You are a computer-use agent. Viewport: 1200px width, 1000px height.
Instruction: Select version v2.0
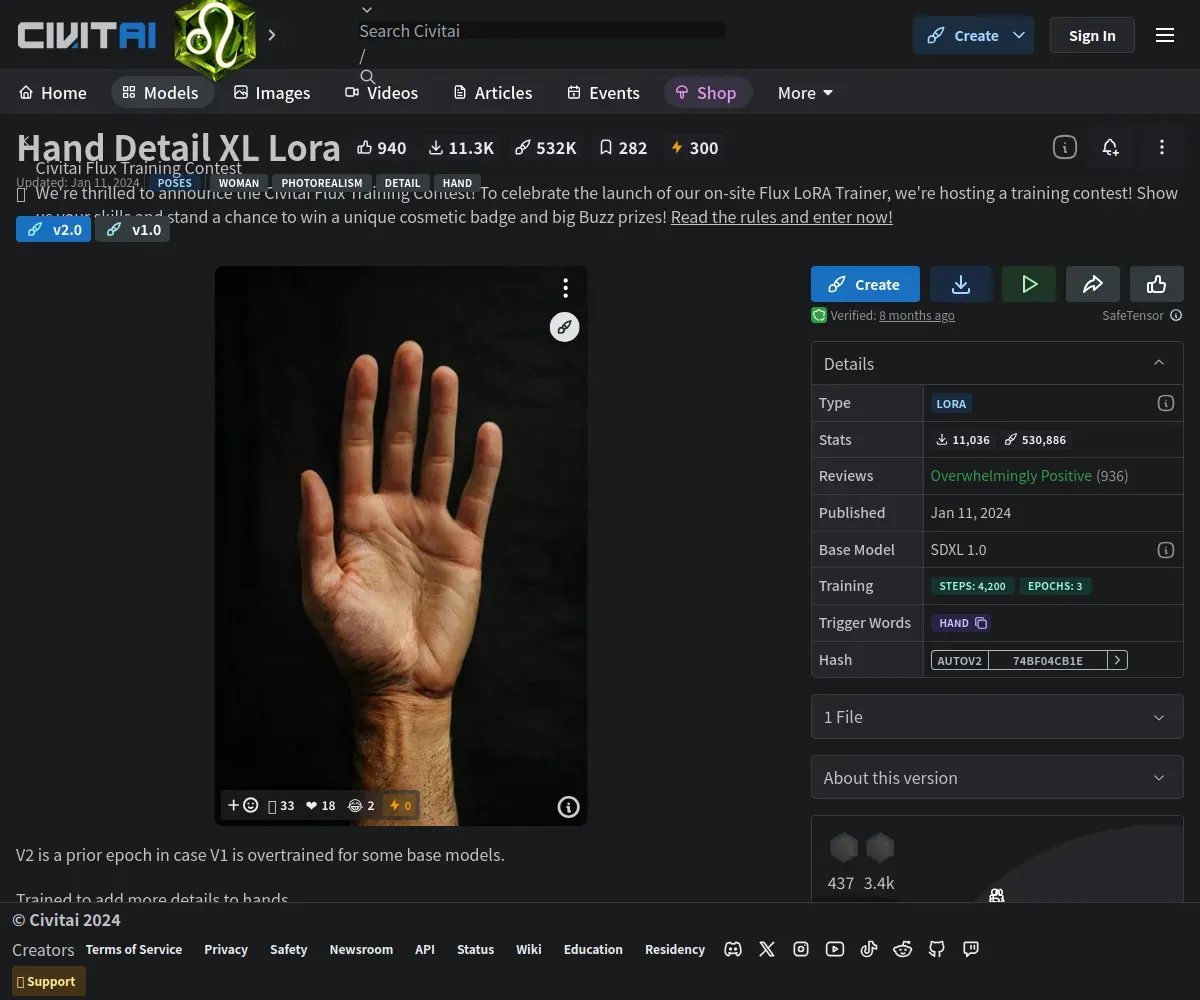pyautogui.click(x=54, y=230)
